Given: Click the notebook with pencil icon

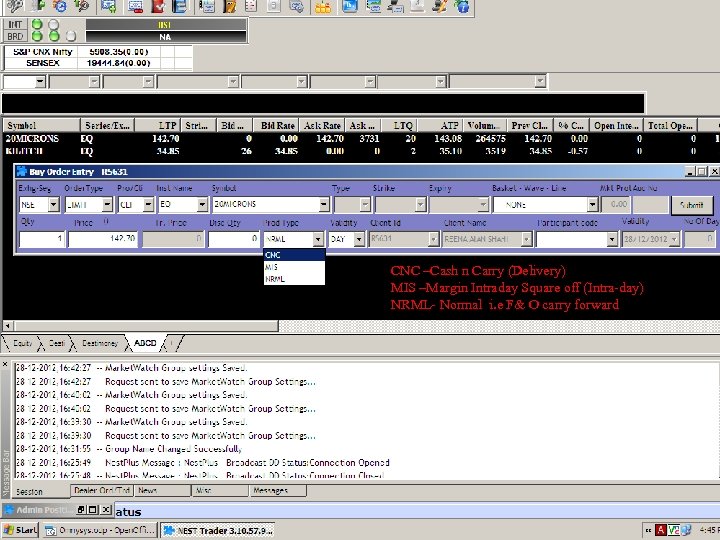Looking at the screenshot, I should pos(229,6).
